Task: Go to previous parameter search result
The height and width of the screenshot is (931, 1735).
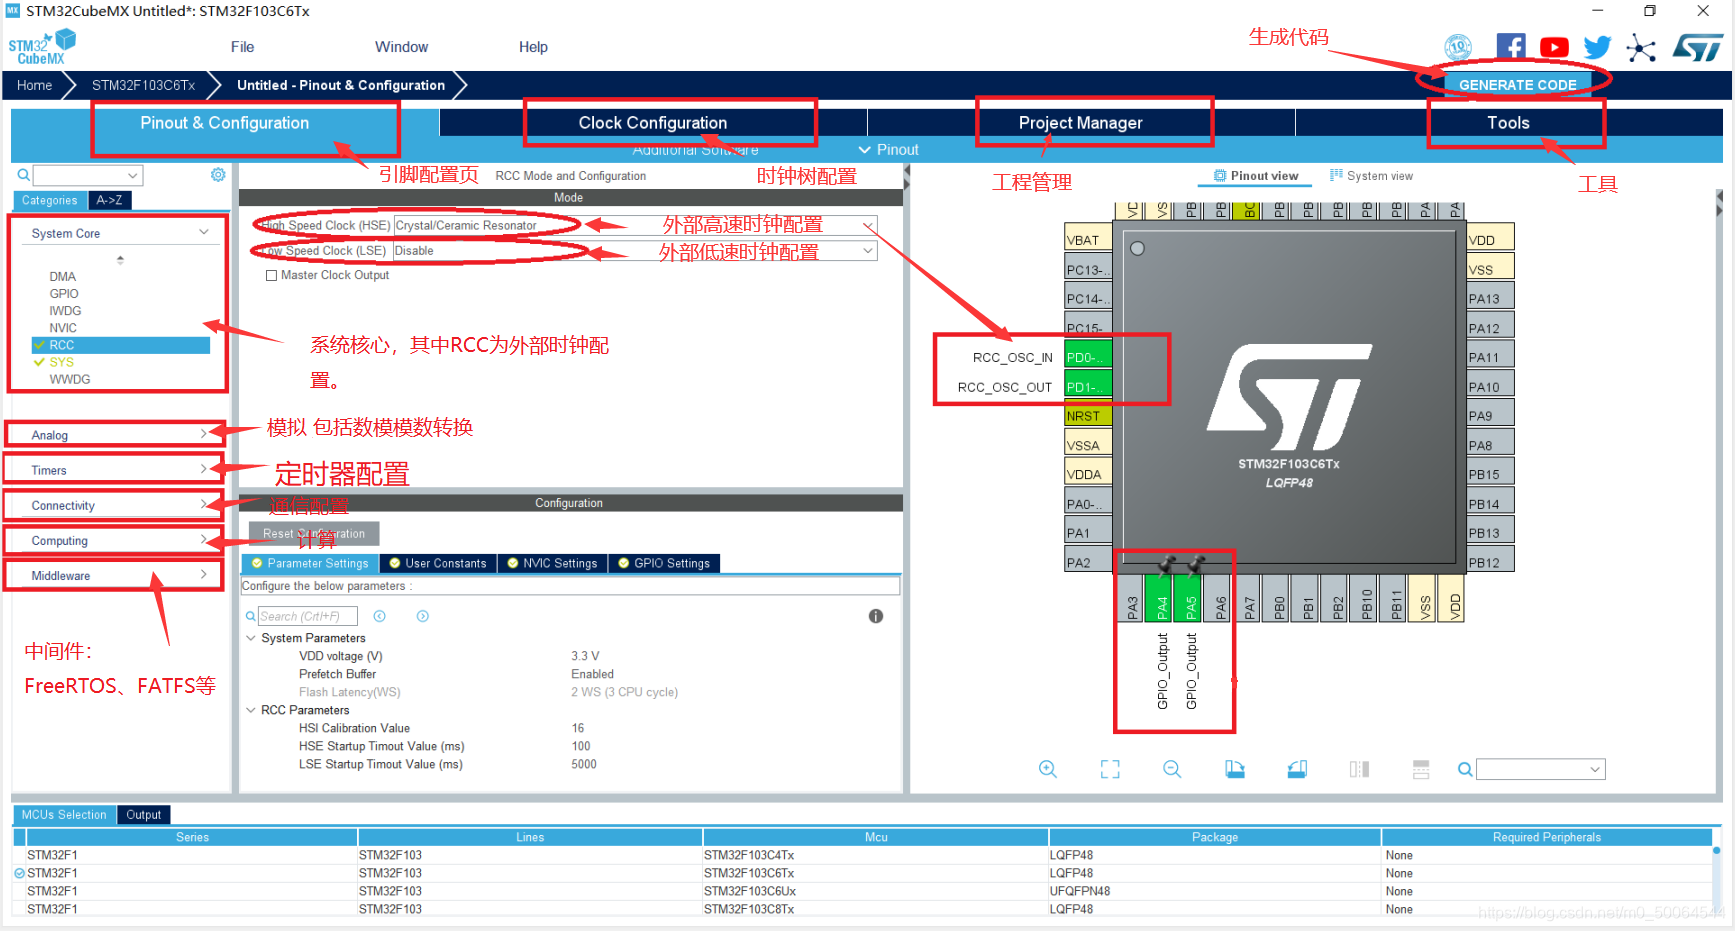Action: (380, 616)
